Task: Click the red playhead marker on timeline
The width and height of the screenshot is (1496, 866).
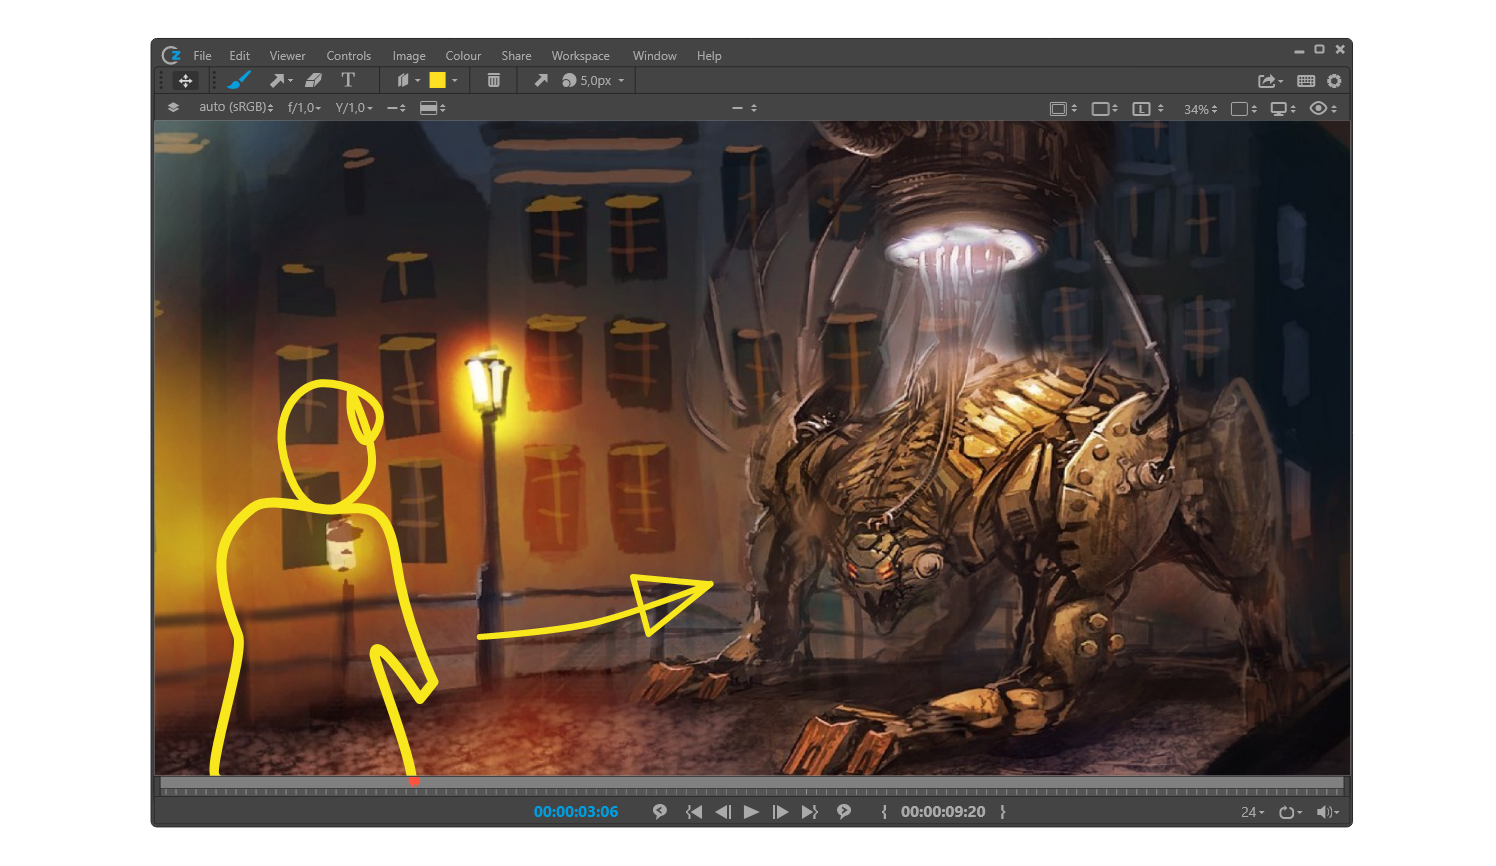Action: (x=414, y=782)
